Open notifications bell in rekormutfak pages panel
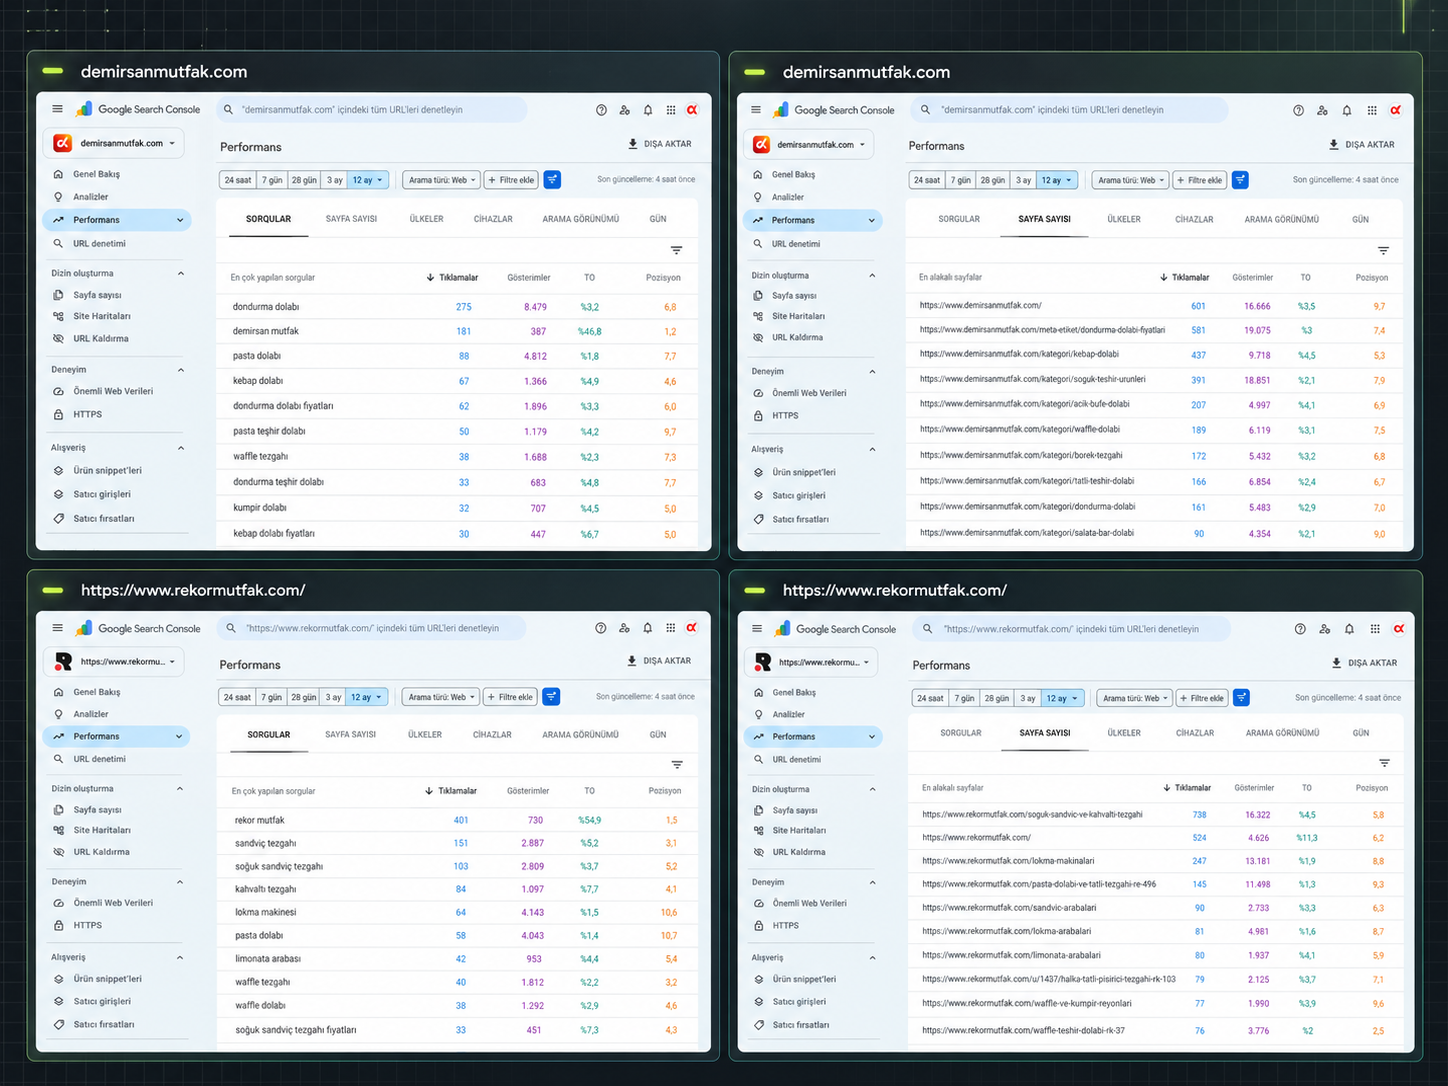1448x1086 pixels. click(x=1349, y=629)
